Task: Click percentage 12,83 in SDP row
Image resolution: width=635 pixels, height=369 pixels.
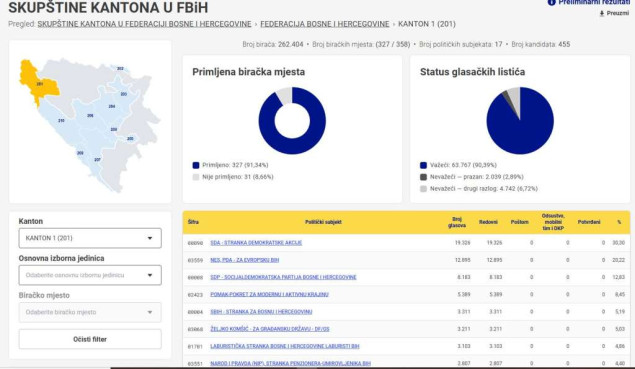Action: click(x=618, y=277)
